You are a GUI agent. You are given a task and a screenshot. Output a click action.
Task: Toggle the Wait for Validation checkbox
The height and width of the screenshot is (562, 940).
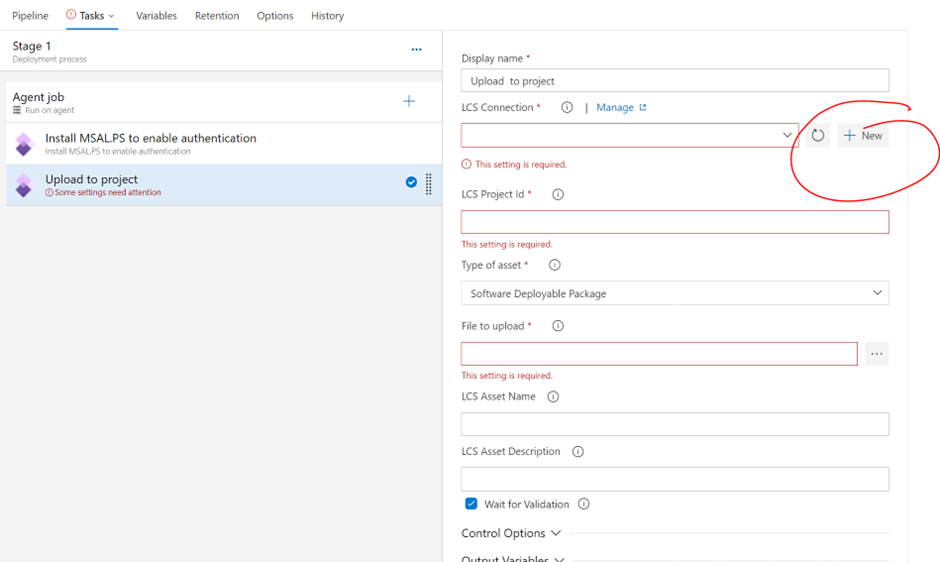coord(471,504)
